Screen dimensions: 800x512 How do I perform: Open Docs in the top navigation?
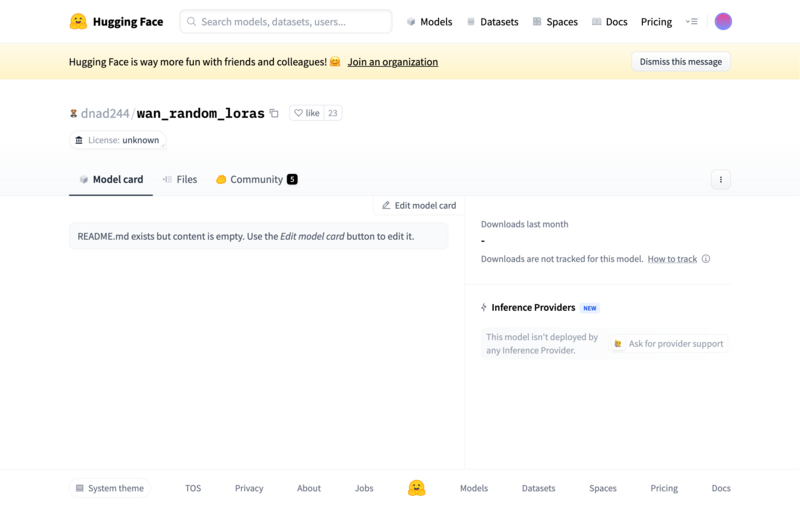click(x=610, y=21)
